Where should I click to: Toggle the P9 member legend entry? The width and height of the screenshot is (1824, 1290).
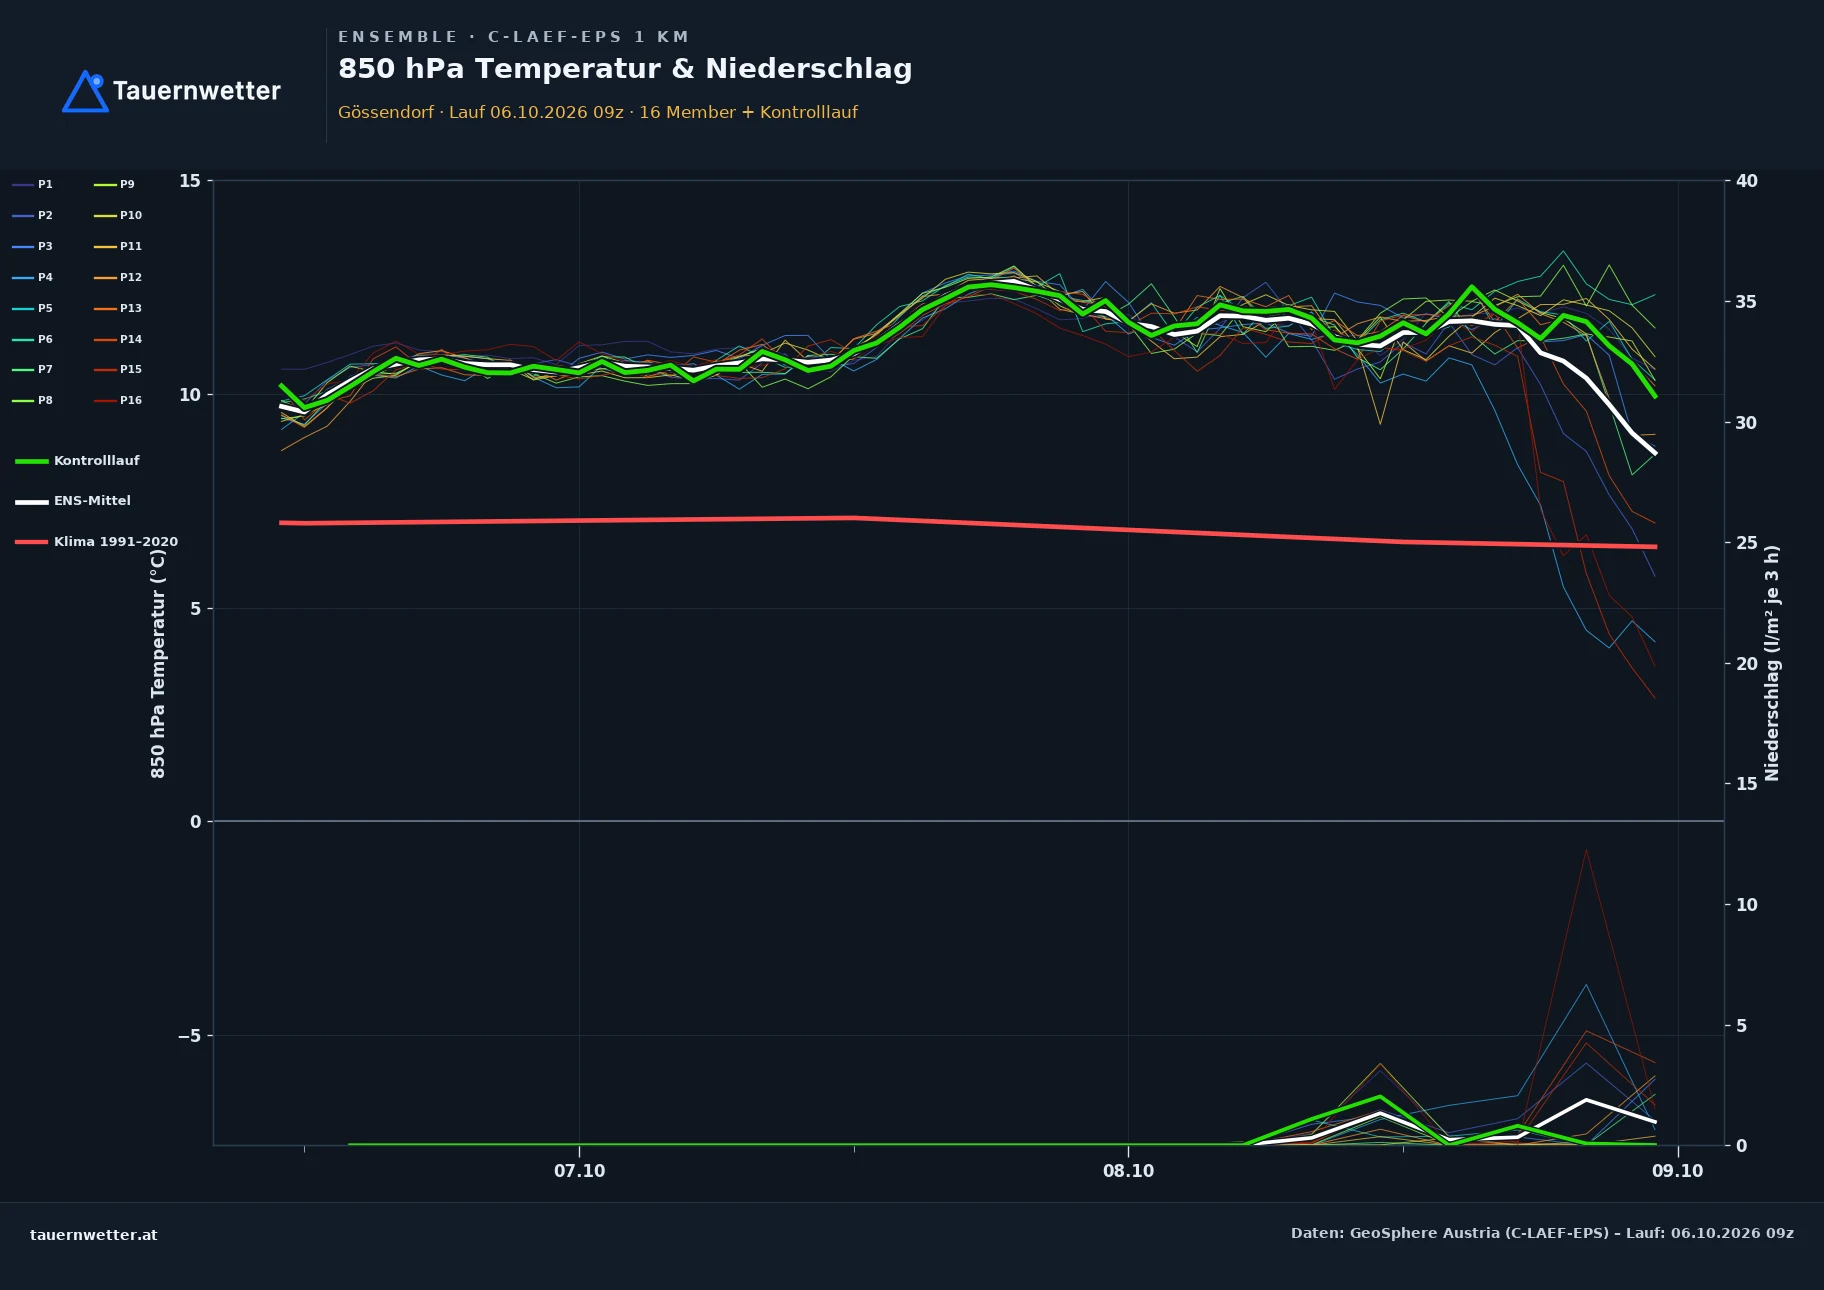(x=114, y=185)
